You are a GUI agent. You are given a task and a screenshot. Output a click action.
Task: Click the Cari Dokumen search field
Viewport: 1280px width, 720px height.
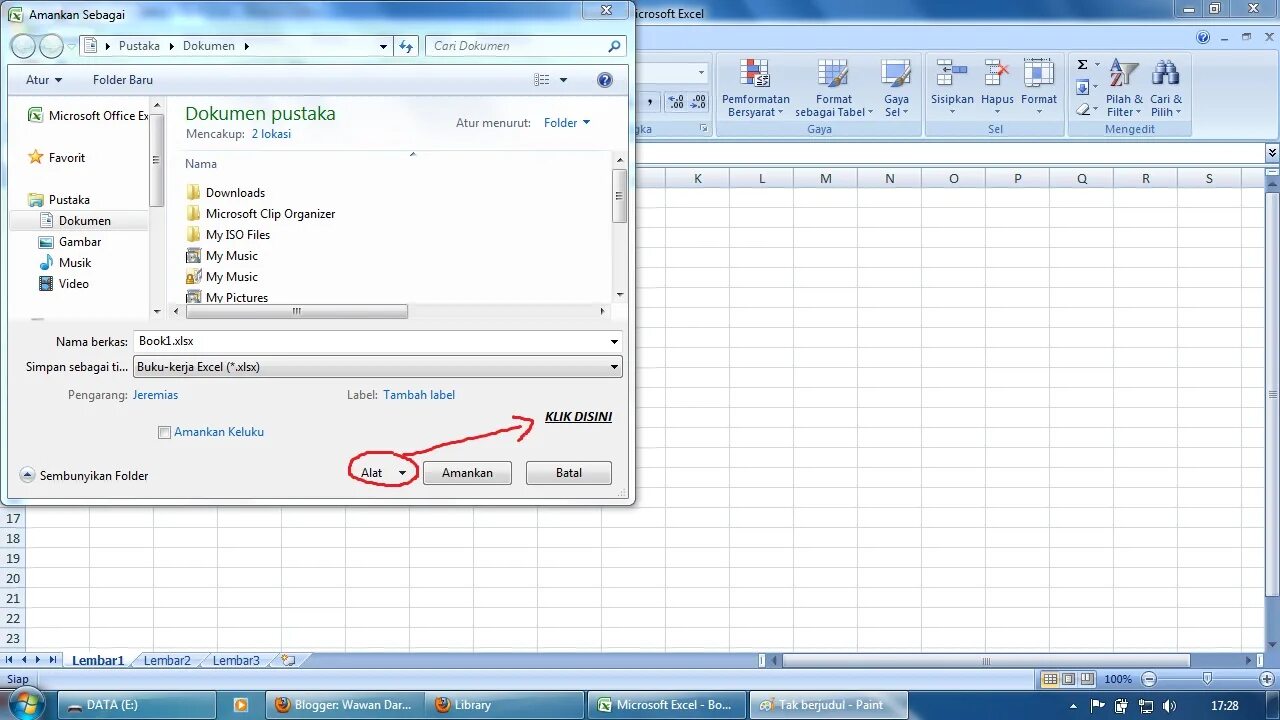coord(527,46)
